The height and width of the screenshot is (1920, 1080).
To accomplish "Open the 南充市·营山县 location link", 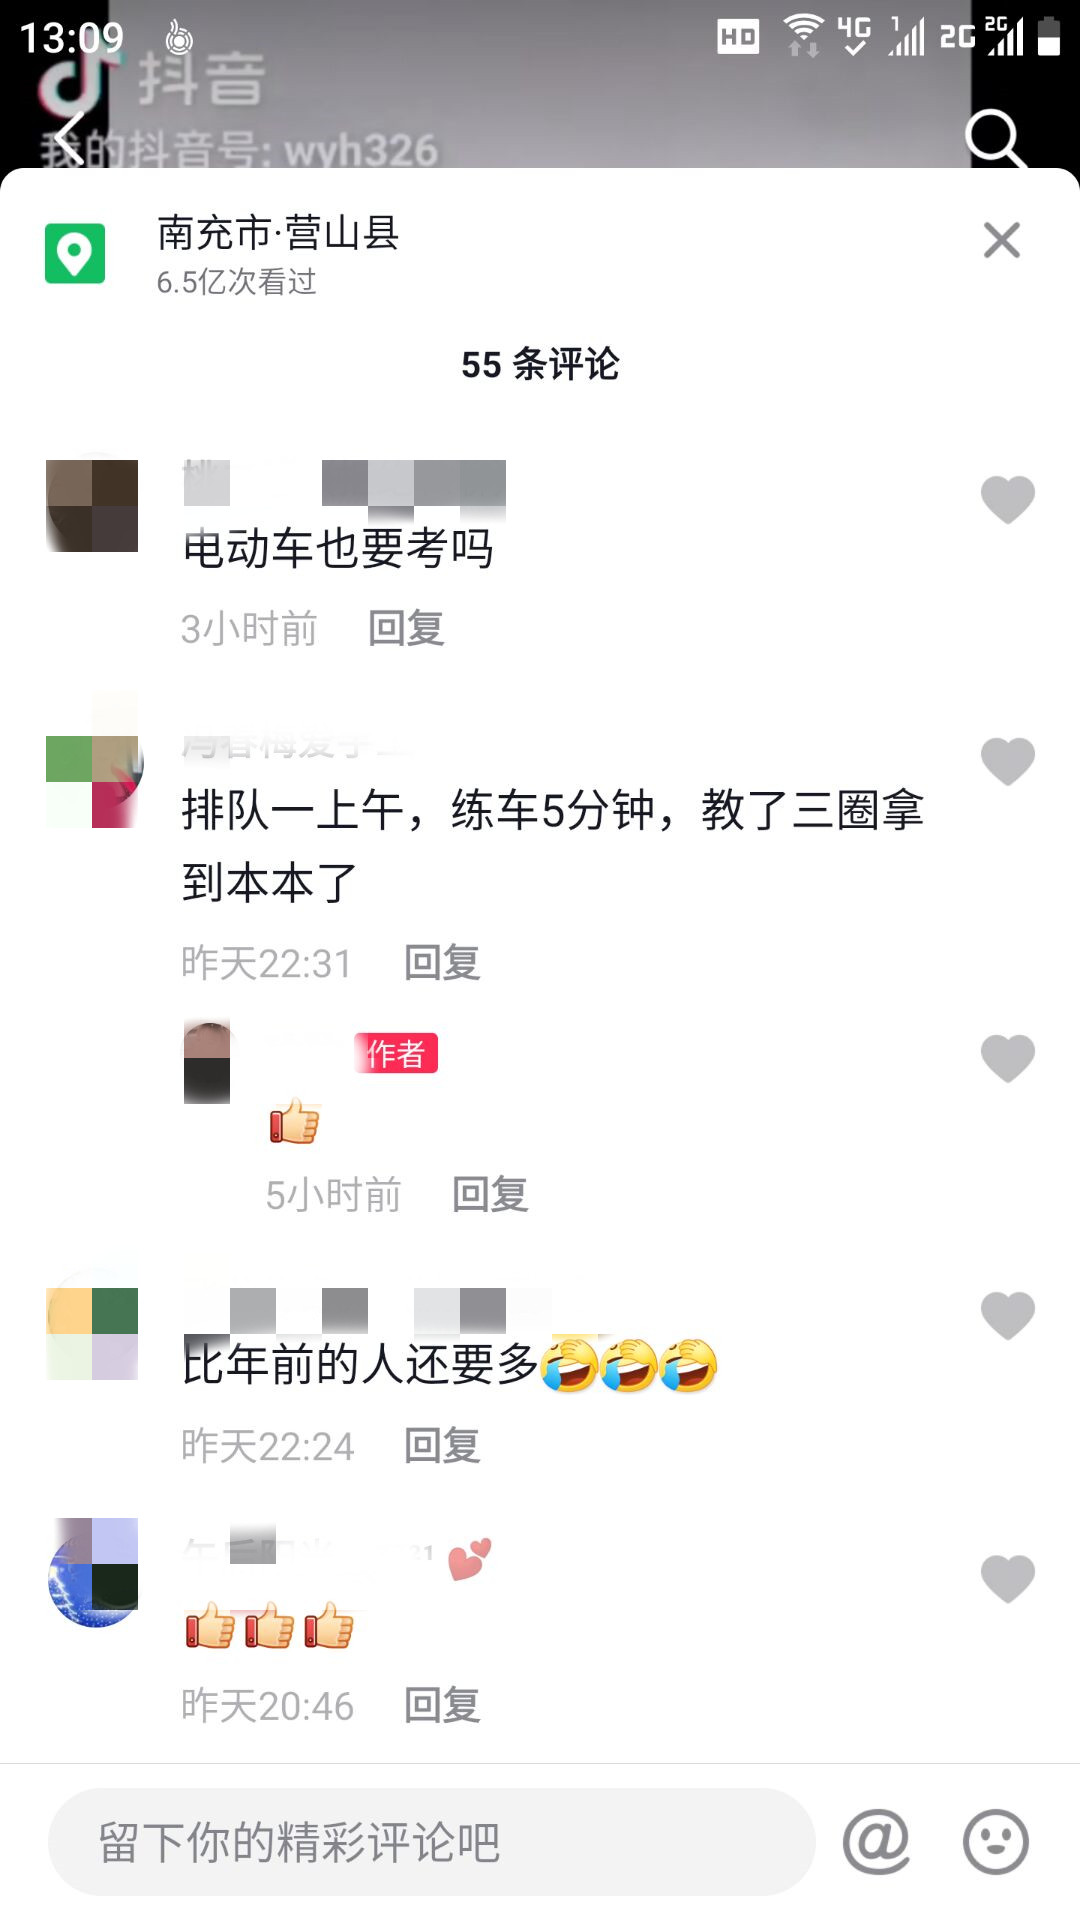I will coord(278,233).
